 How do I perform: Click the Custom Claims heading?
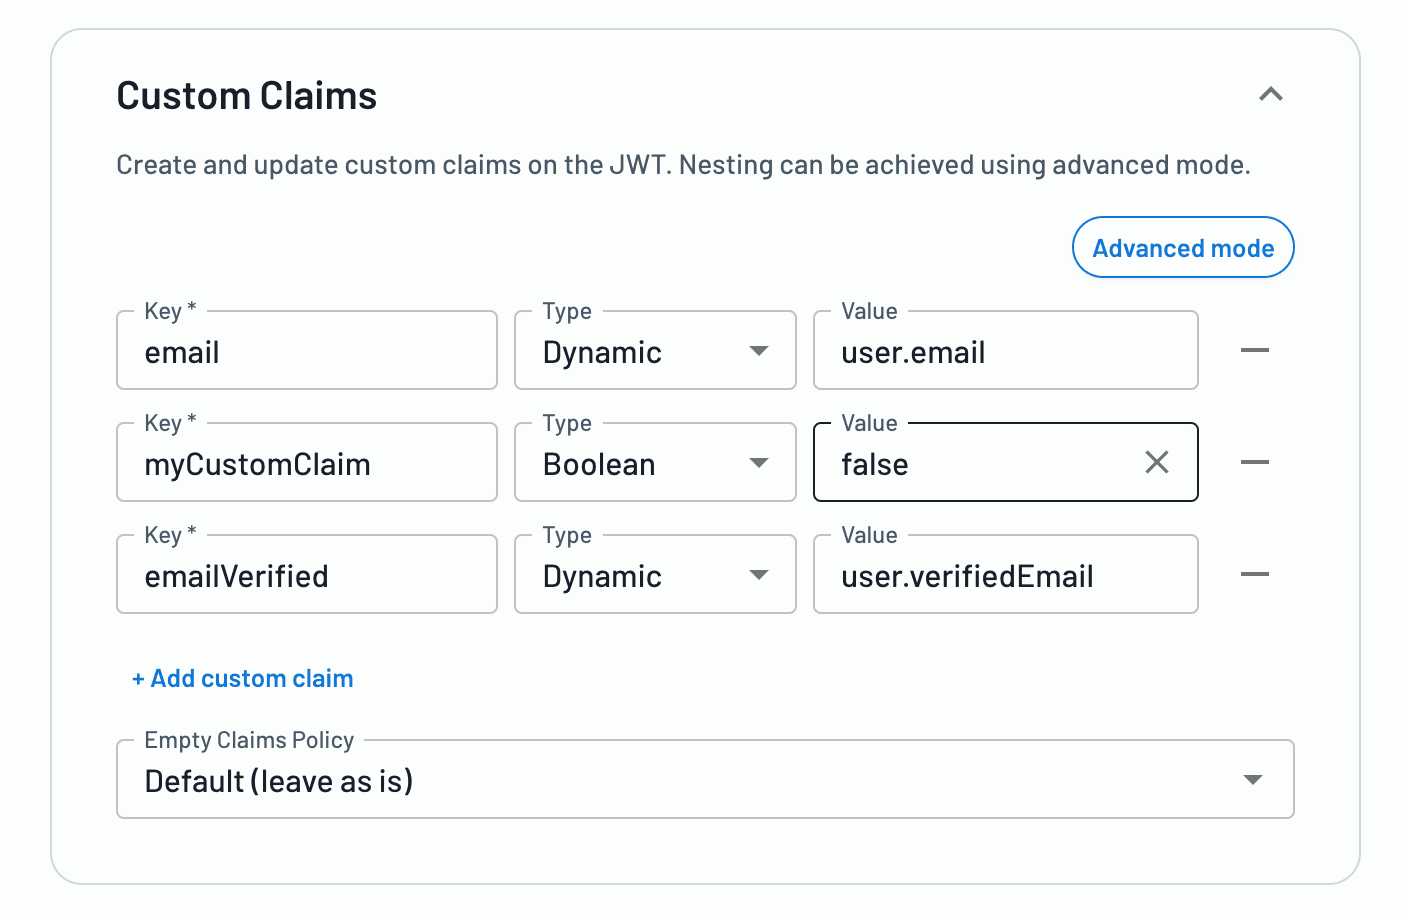[x=246, y=95]
